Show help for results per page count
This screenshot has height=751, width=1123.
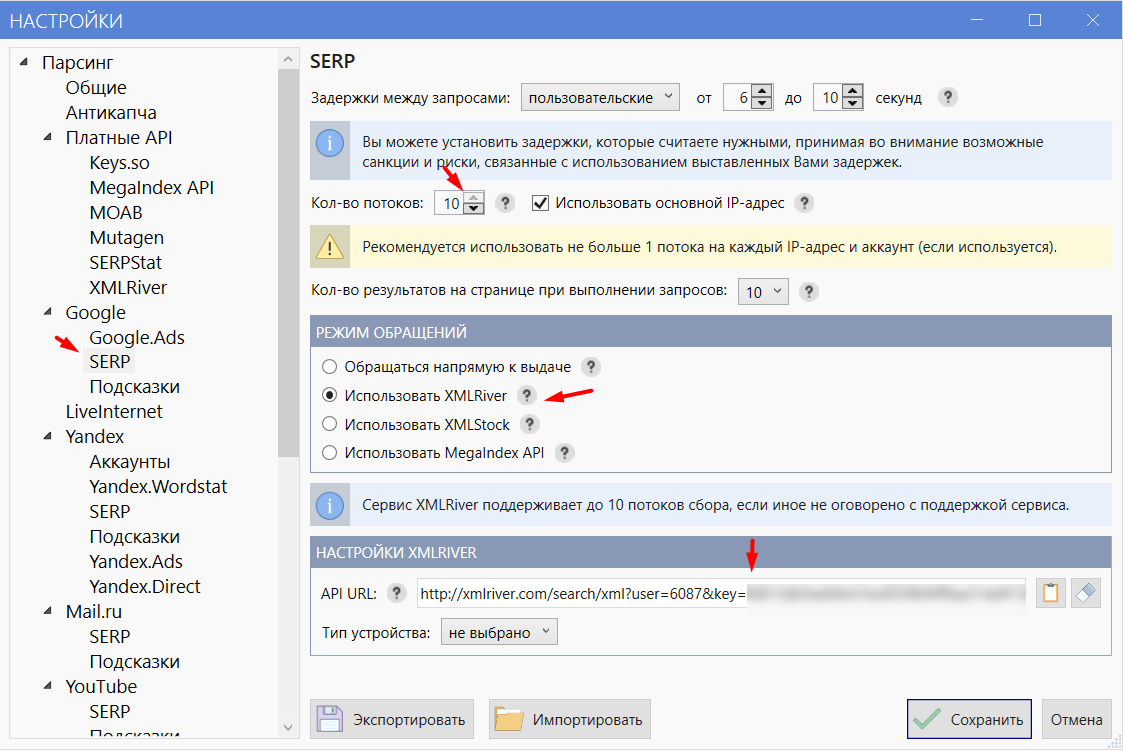coord(809,291)
